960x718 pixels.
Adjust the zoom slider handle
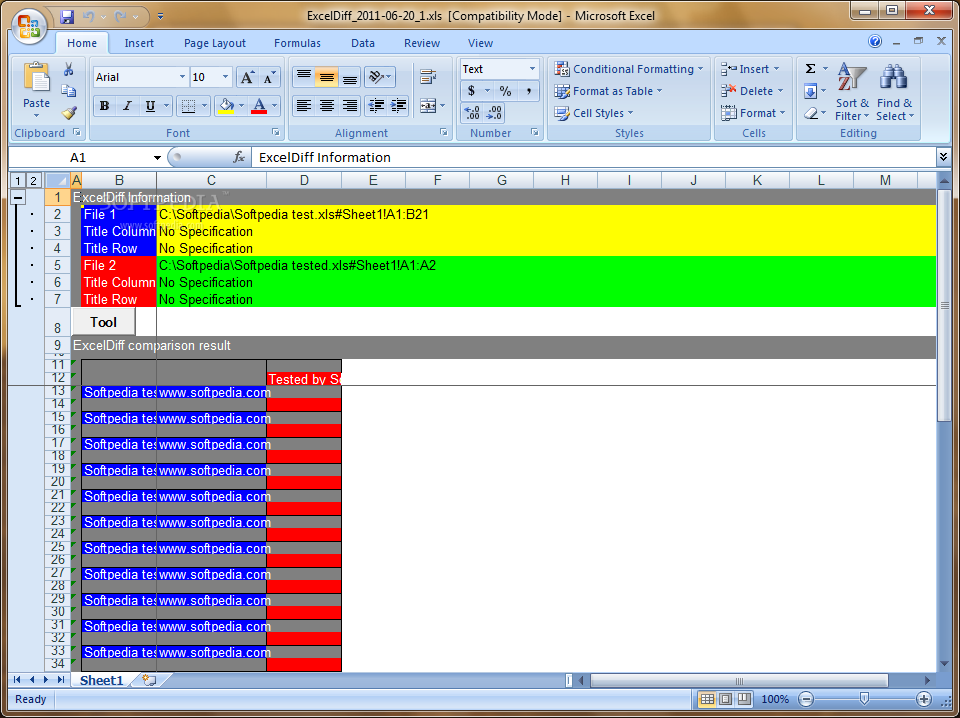864,698
